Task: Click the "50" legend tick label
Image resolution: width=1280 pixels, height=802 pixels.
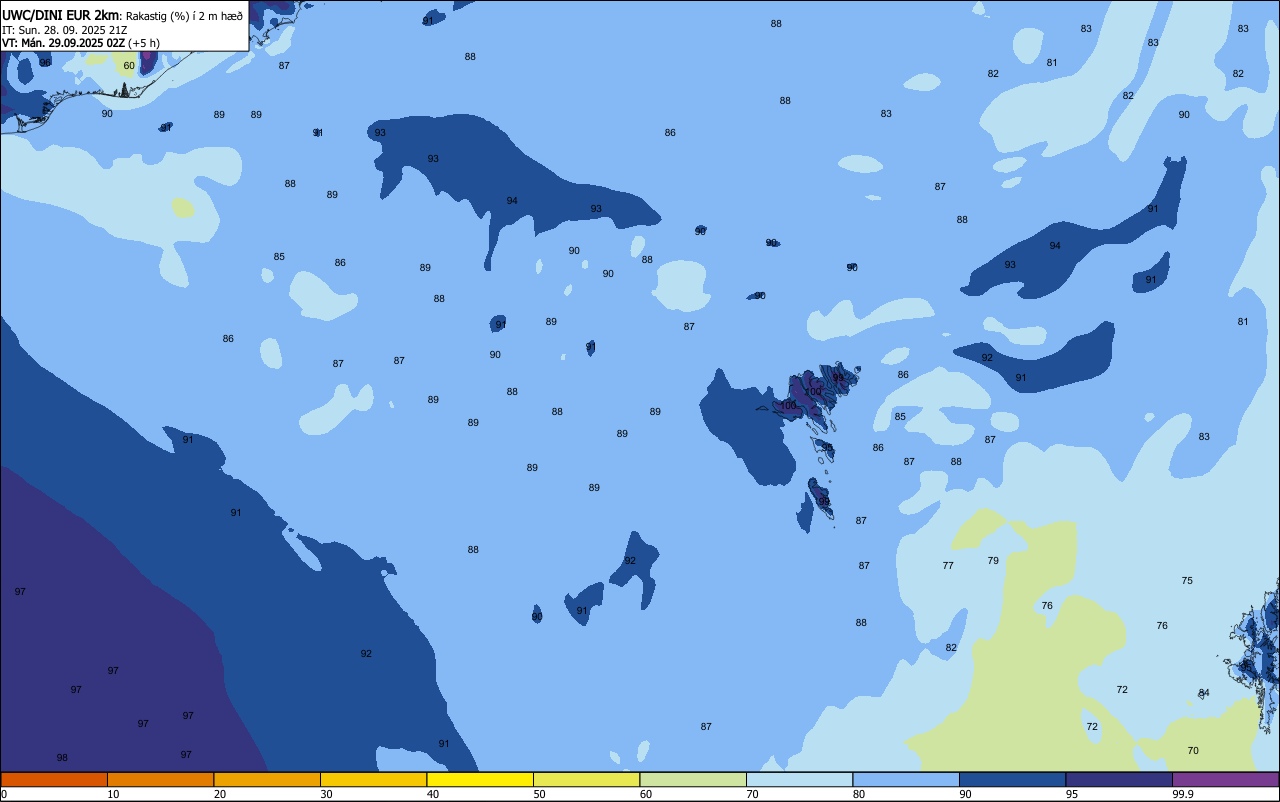Action: pyautogui.click(x=540, y=794)
